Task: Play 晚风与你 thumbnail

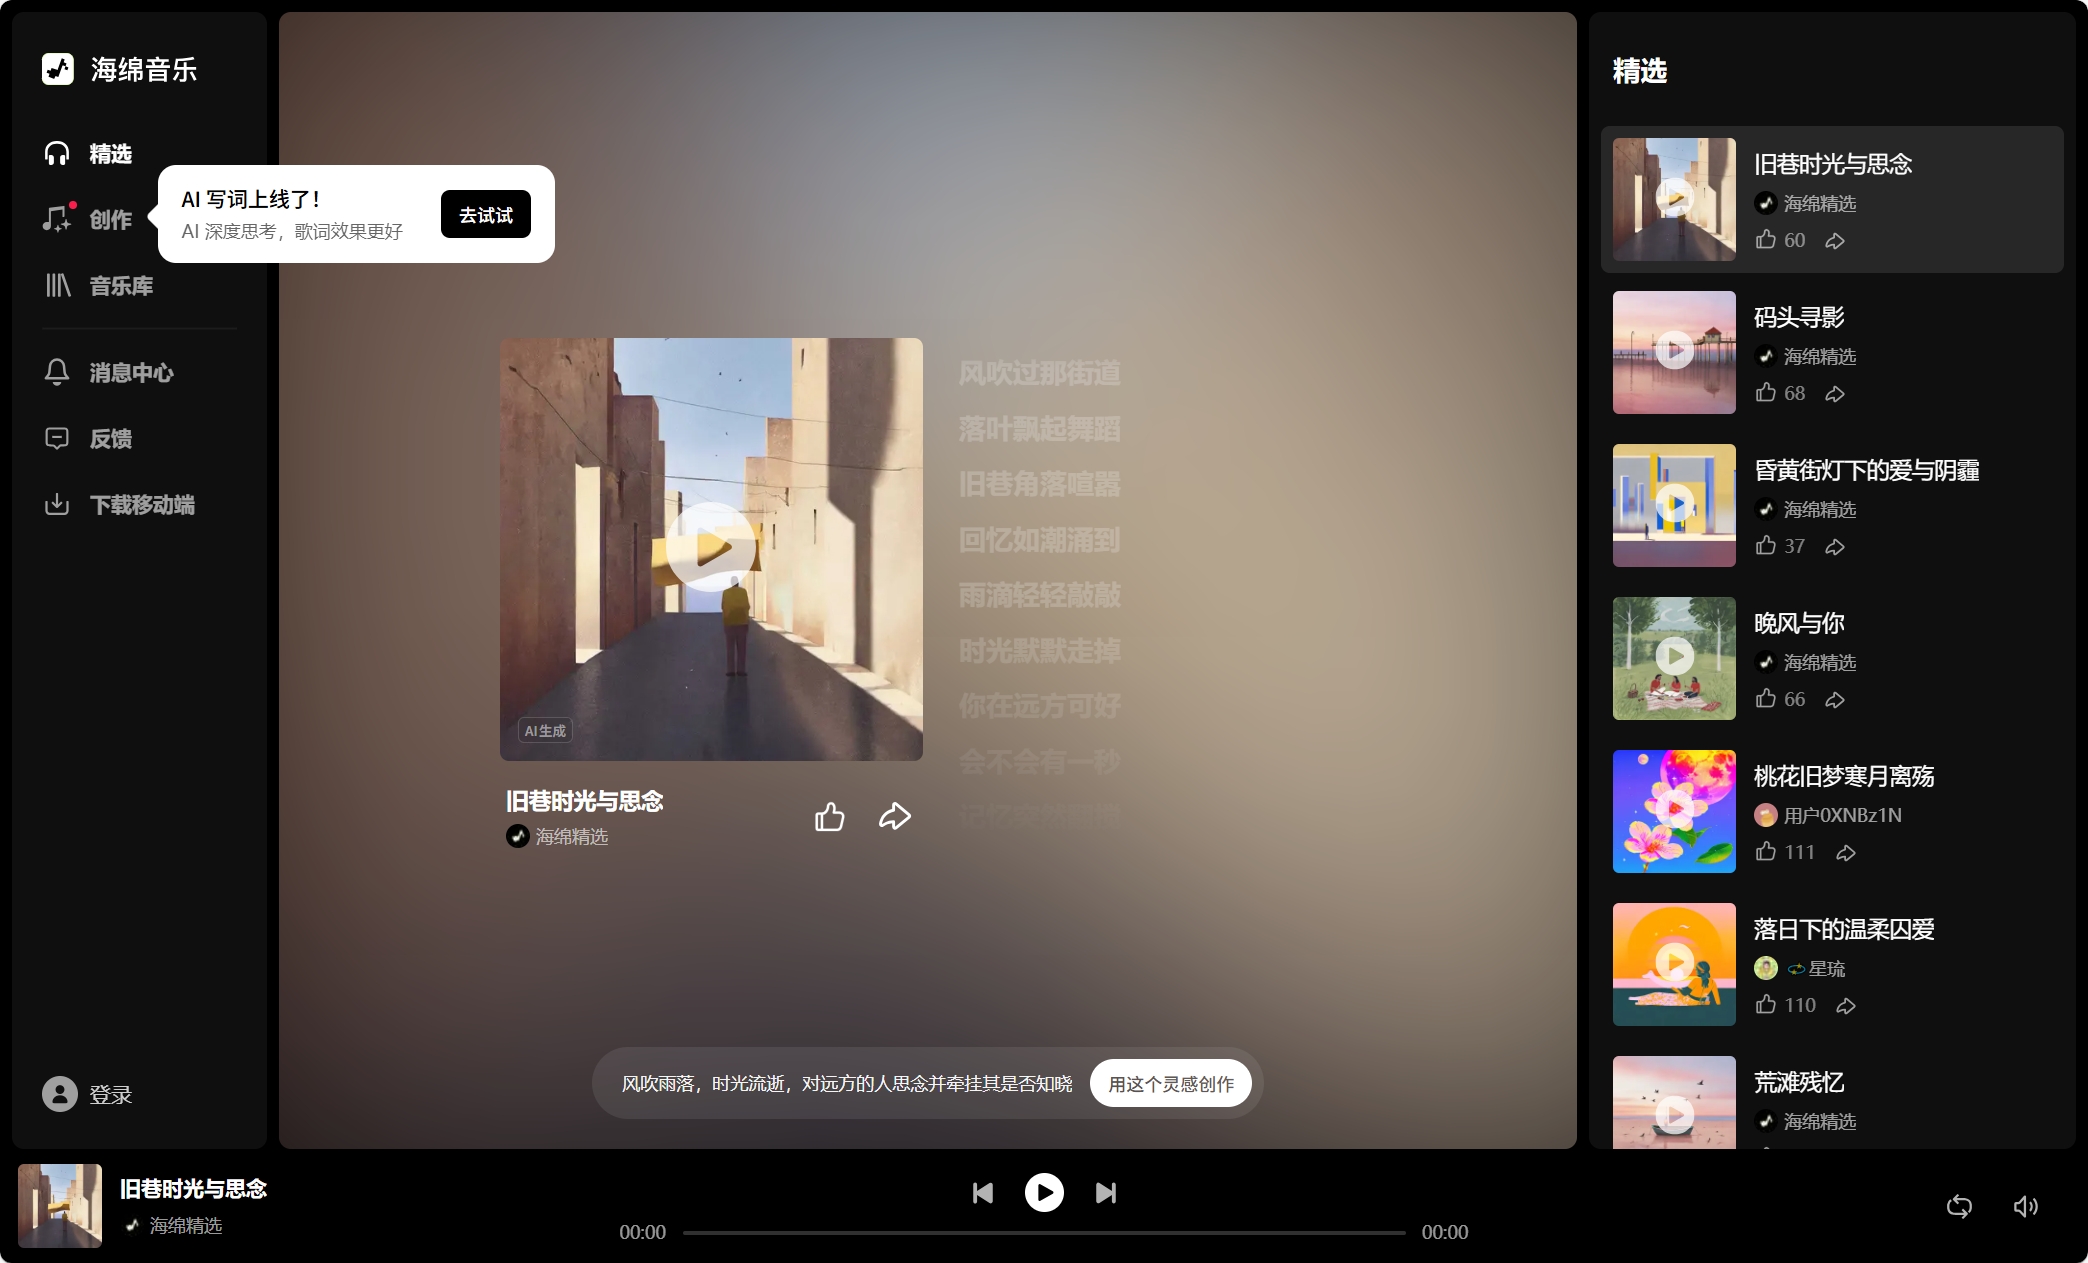Action: (x=1674, y=658)
